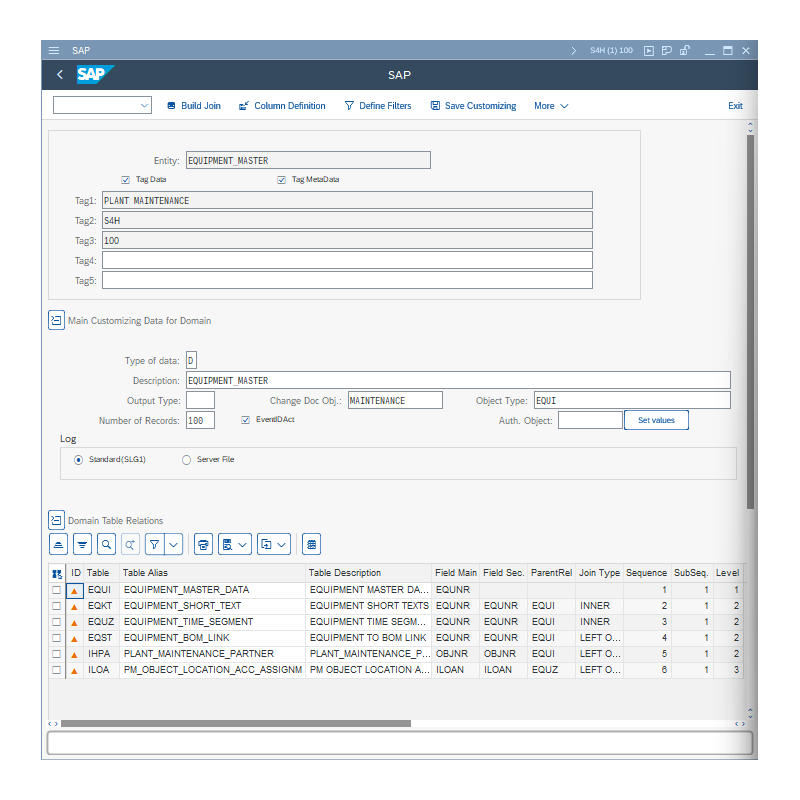Open Column Definition from the toolbar
800x800 pixels.
282,106
